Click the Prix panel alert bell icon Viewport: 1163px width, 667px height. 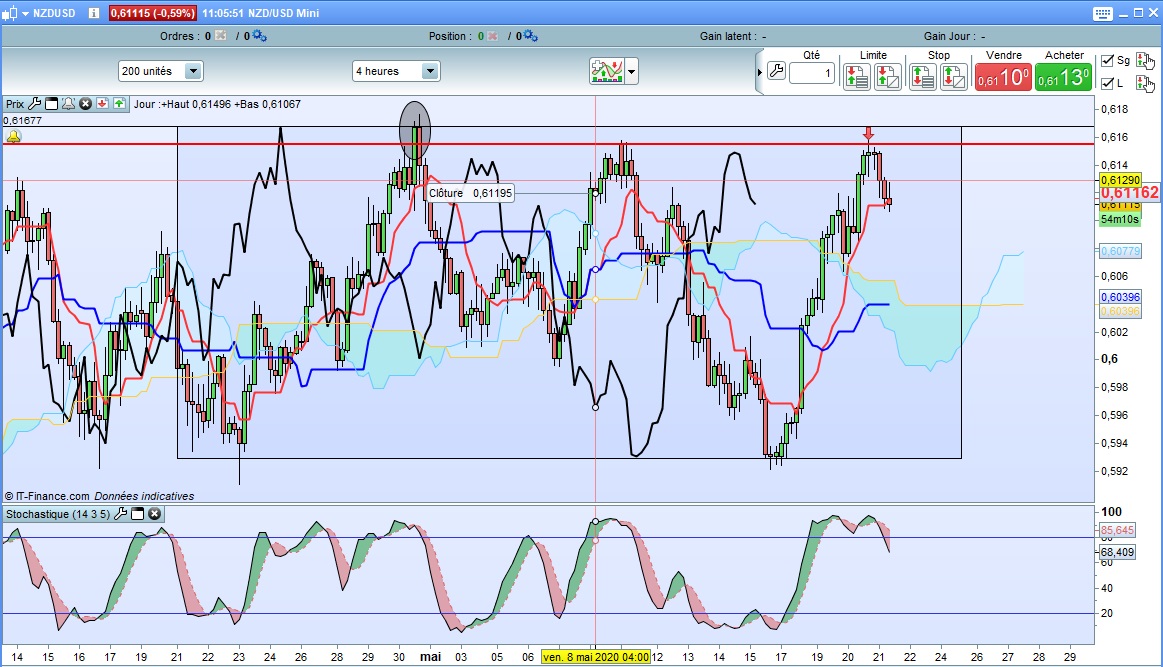[68, 104]
